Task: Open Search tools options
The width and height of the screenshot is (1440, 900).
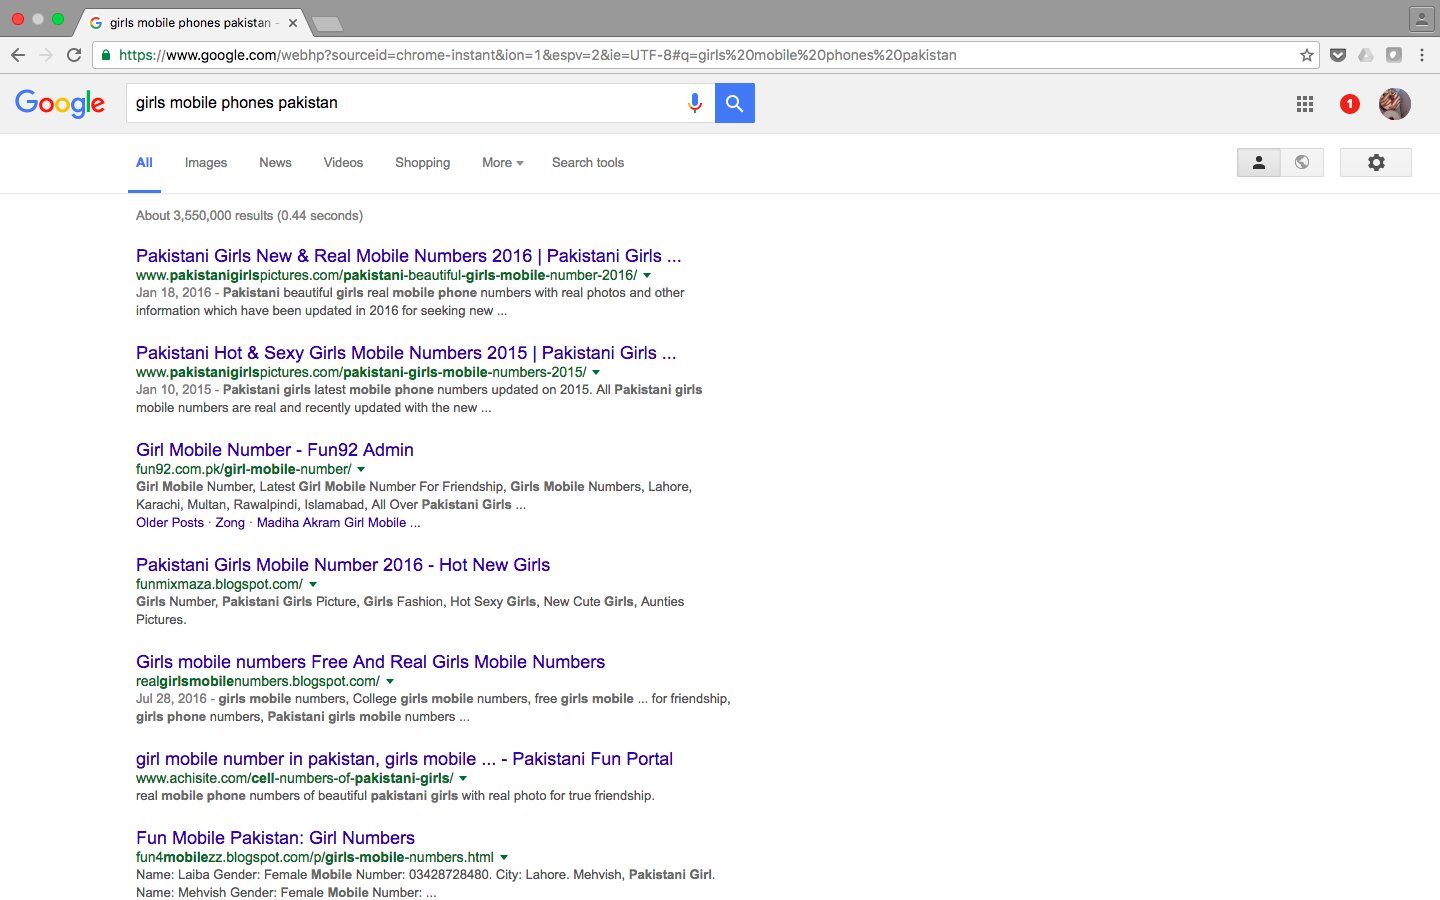Action: [x=588, y=163]
